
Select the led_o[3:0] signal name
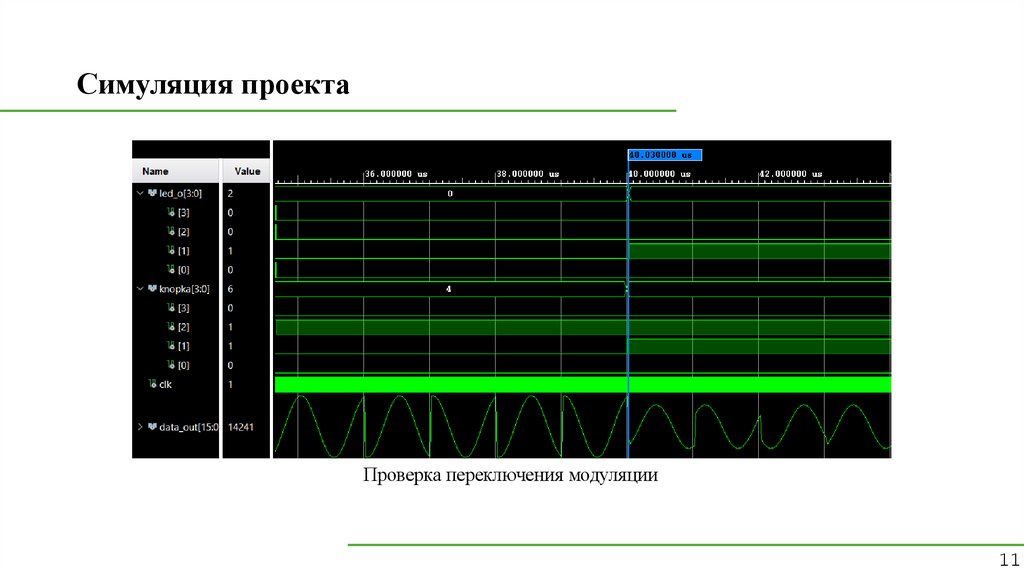point(180,193)
